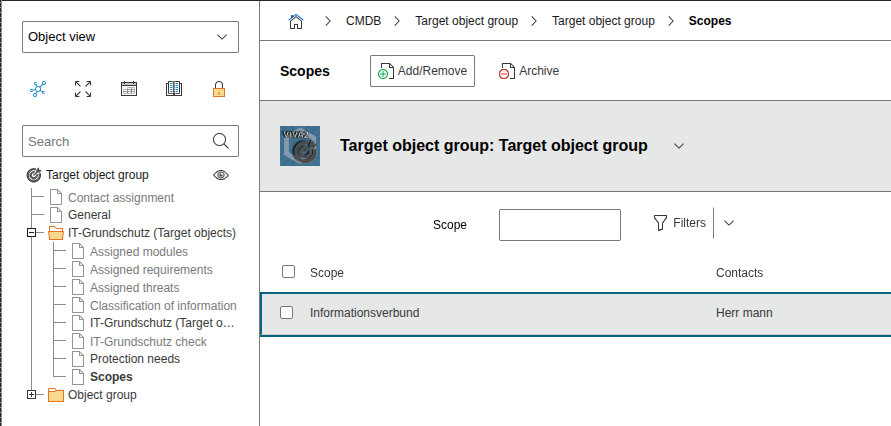891x426 pixels.
Task: Select Assigned modules tree item
Action: [139, 252]
